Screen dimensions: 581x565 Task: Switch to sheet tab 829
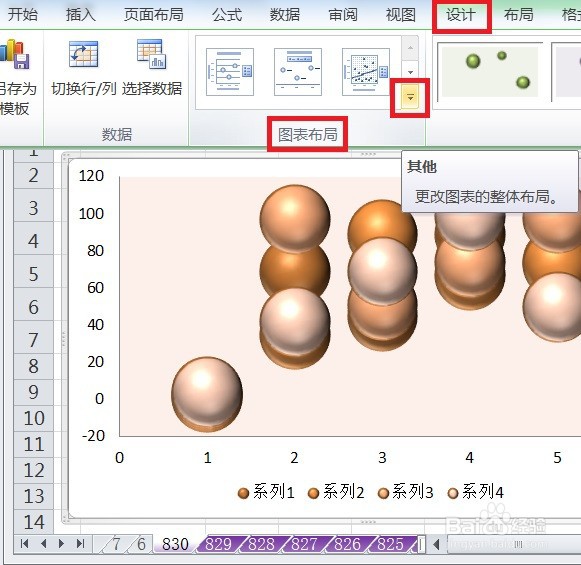tap(218, 544)
